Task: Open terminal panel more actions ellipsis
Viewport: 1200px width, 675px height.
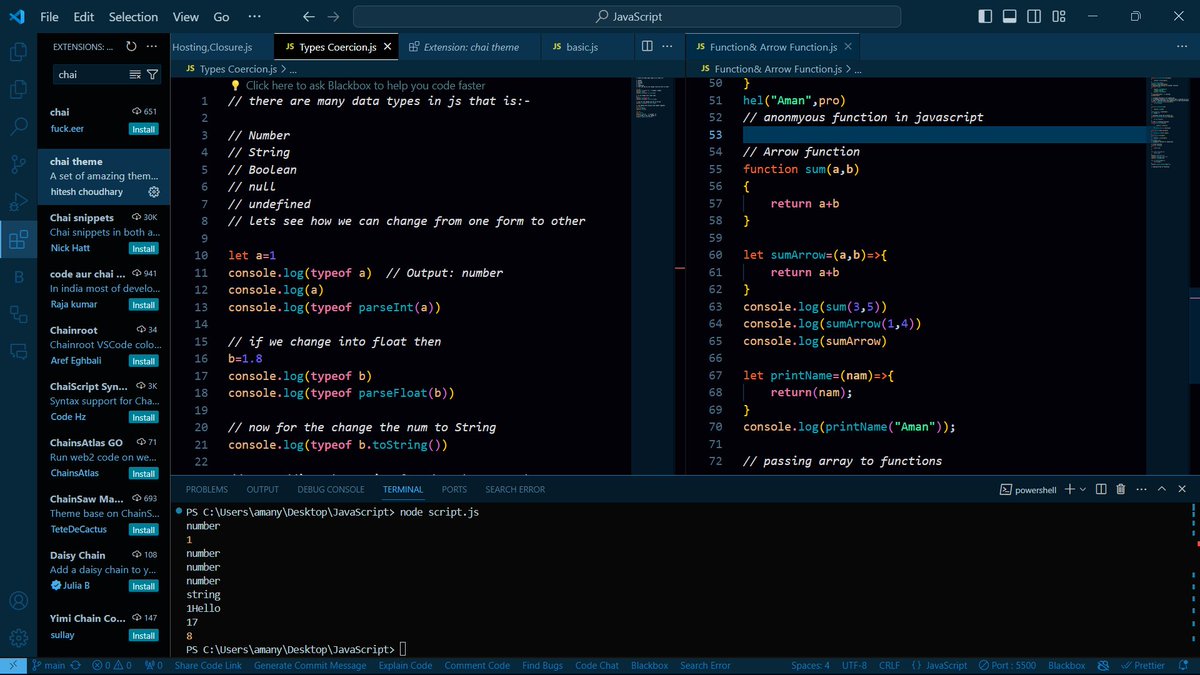Action: pyautogui.click(x=1141, y=489)
